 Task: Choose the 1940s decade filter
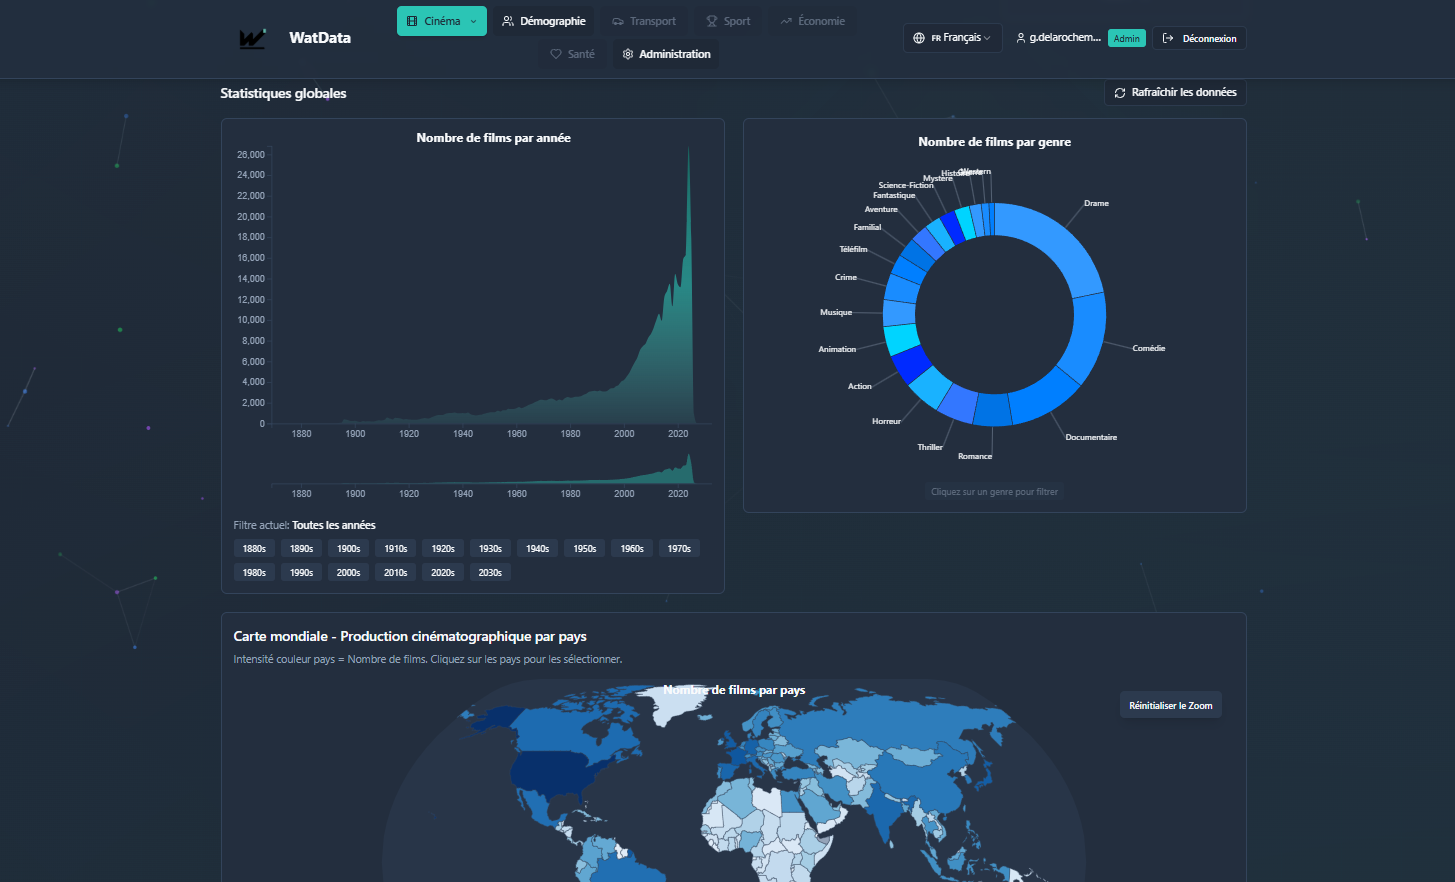click(x=538, y=548)
